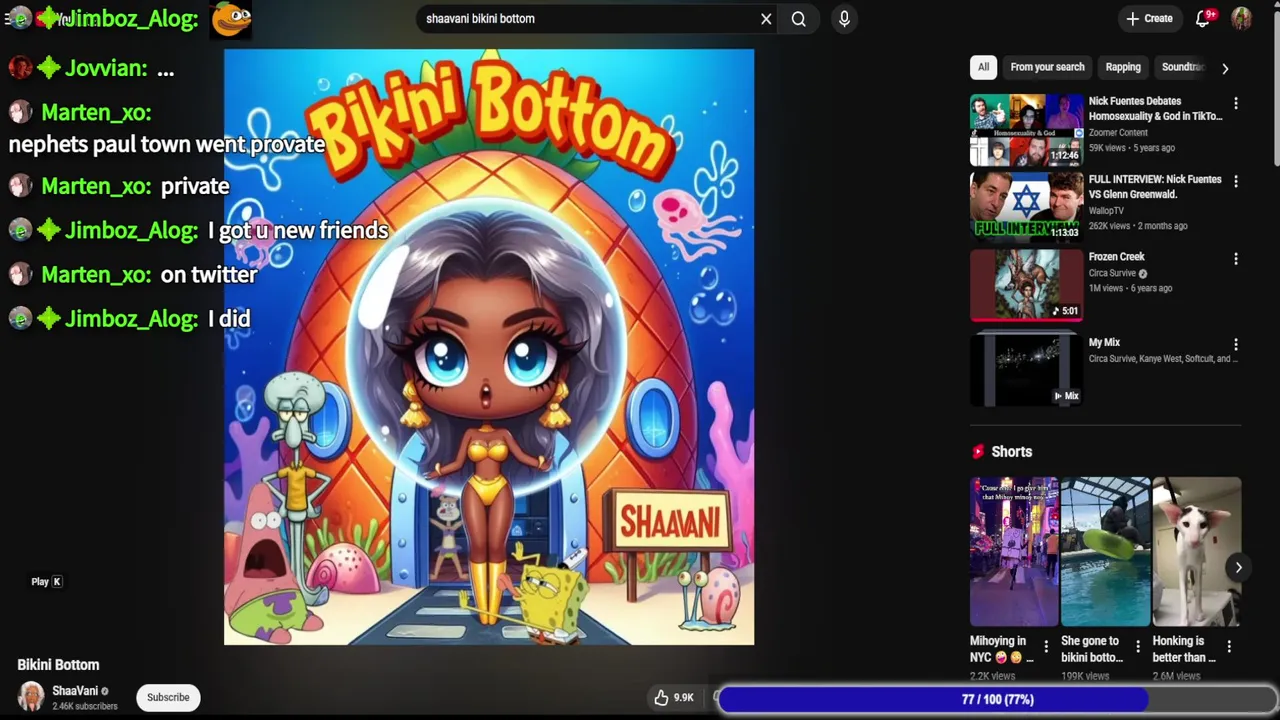The height and width of the screenshot is (720, 1280).
Task: Open the My Mix playlist thumbnail
Action: click(1026, 370)
